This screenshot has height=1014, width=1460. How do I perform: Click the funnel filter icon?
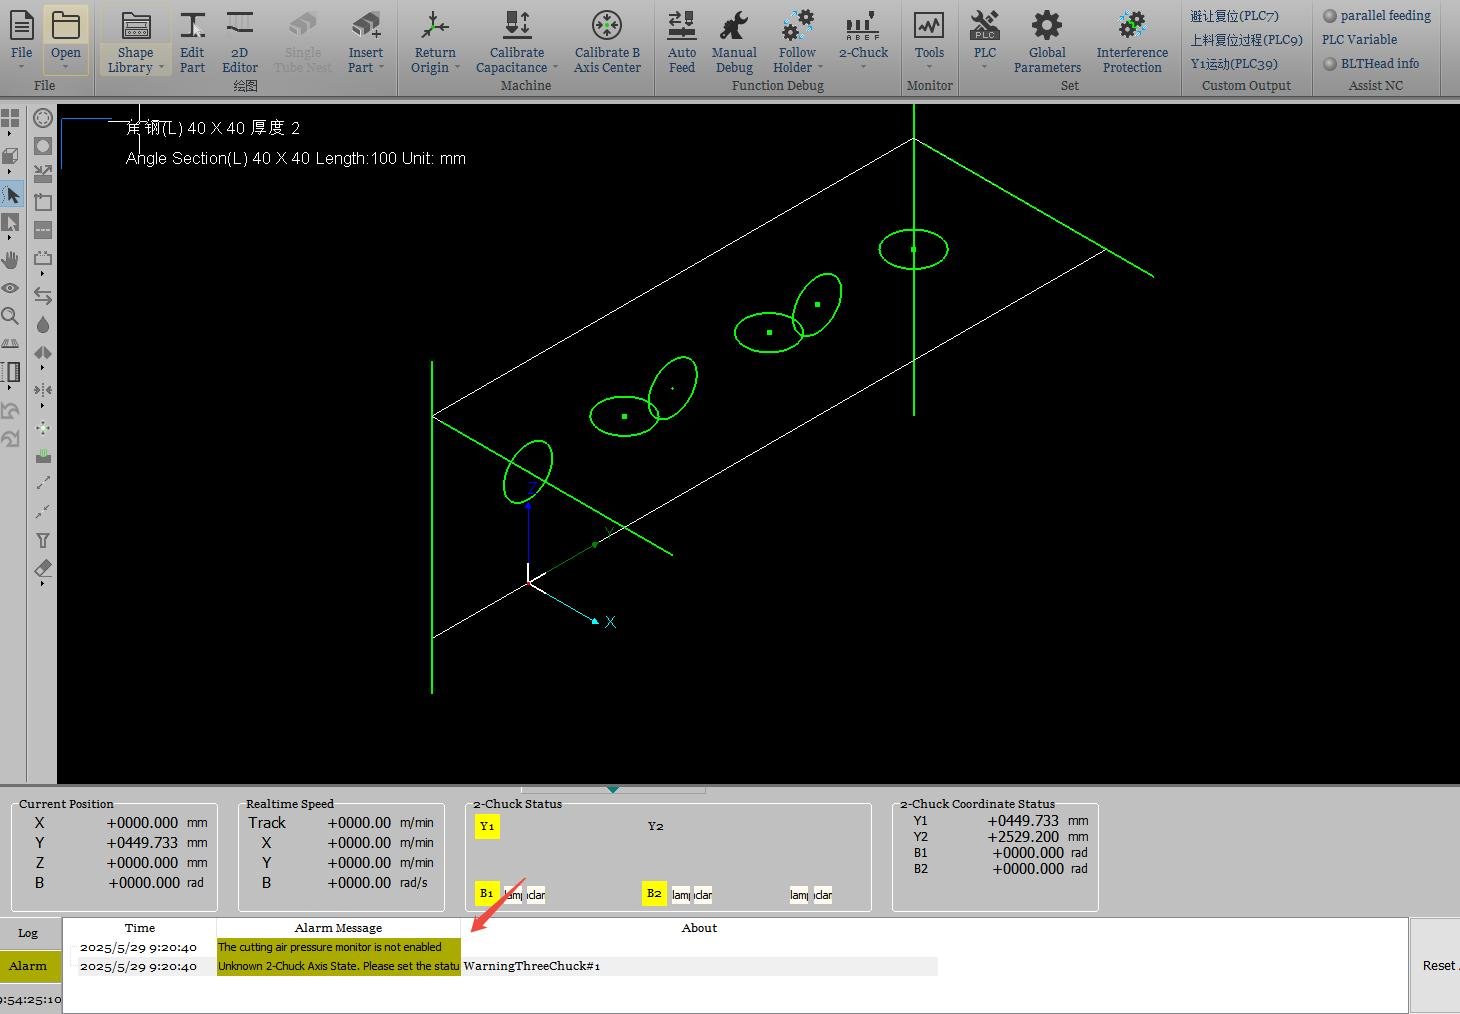tap(43, 540)
